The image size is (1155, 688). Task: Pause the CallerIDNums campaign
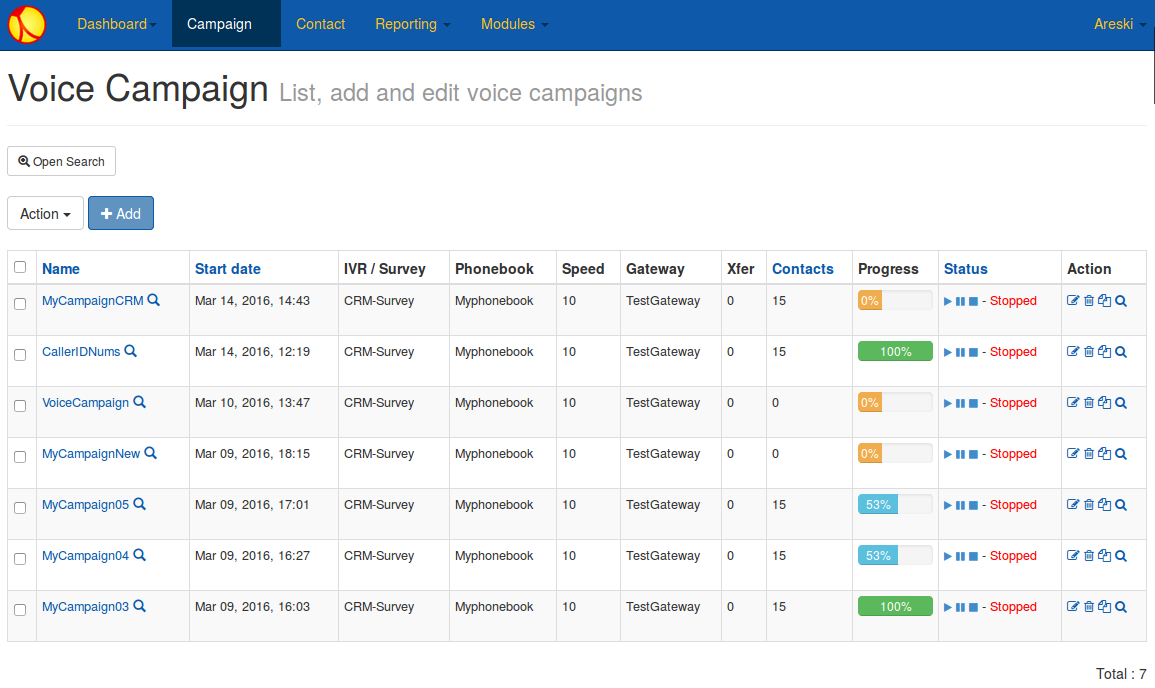pos(958,351)
